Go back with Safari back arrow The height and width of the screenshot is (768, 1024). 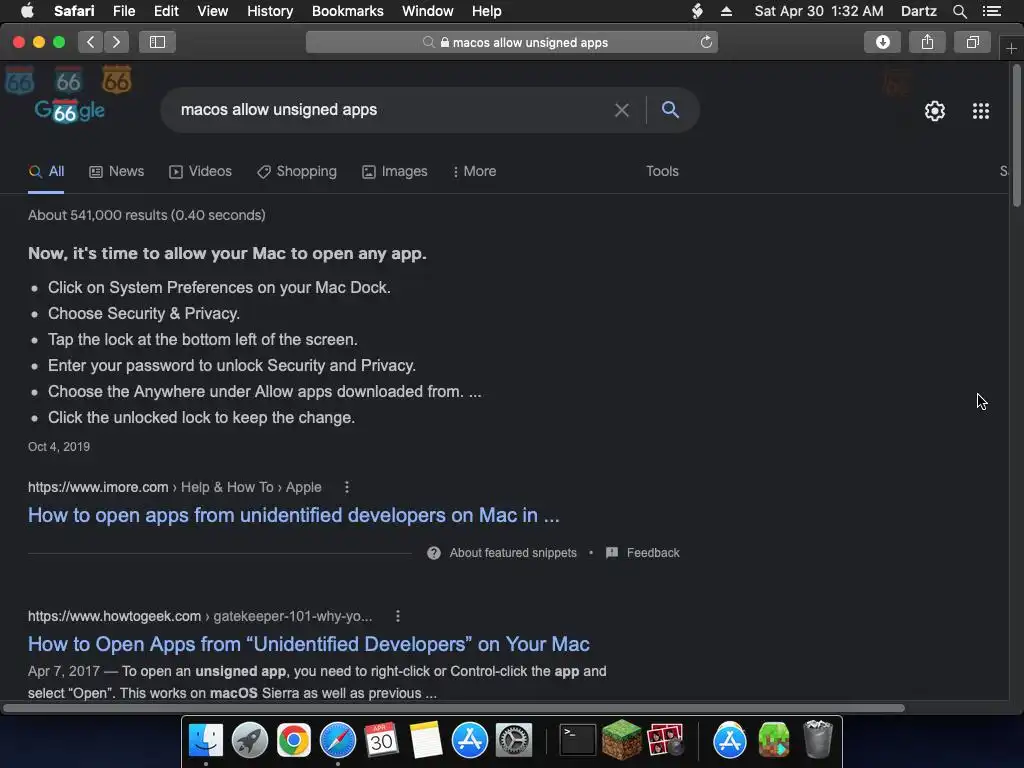(x=91, y=42)
